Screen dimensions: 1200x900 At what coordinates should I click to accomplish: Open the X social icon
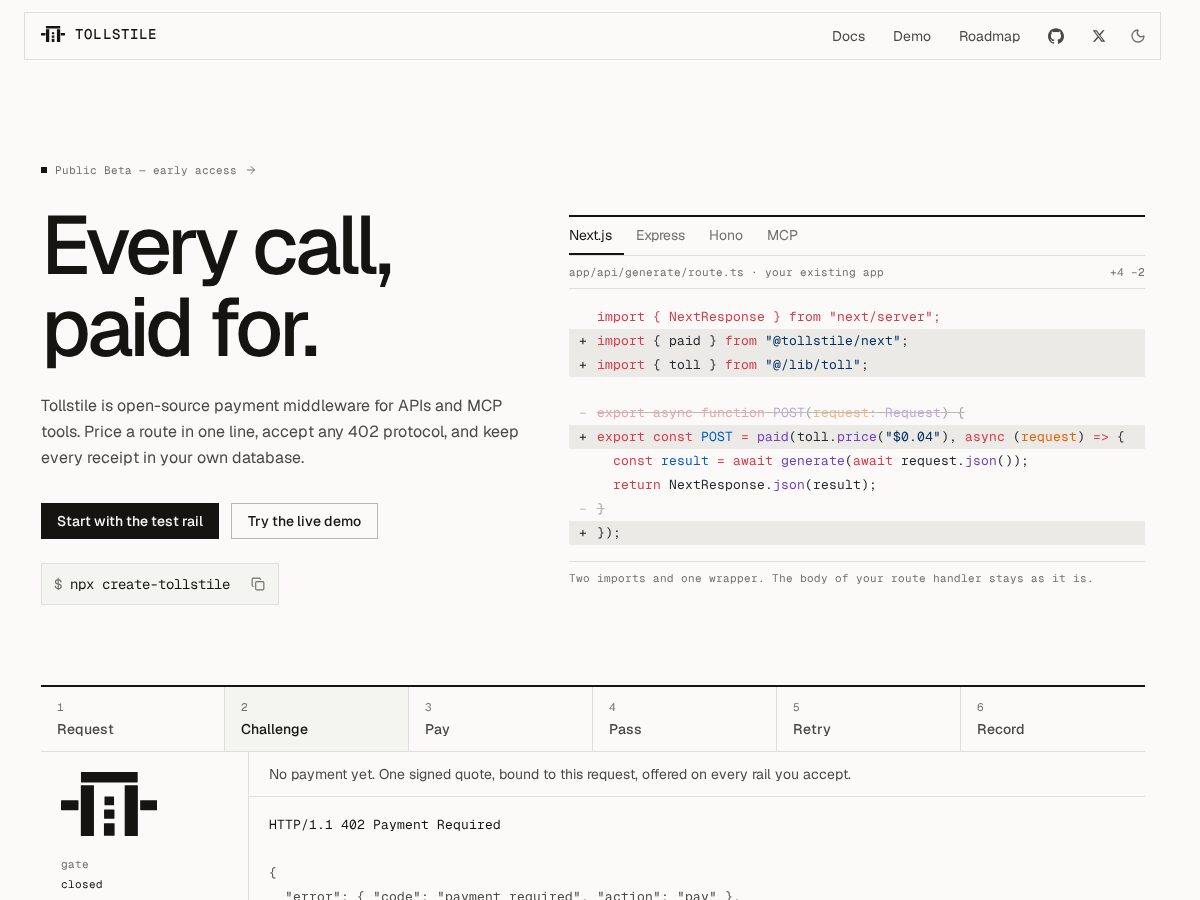click(1099, 36)
